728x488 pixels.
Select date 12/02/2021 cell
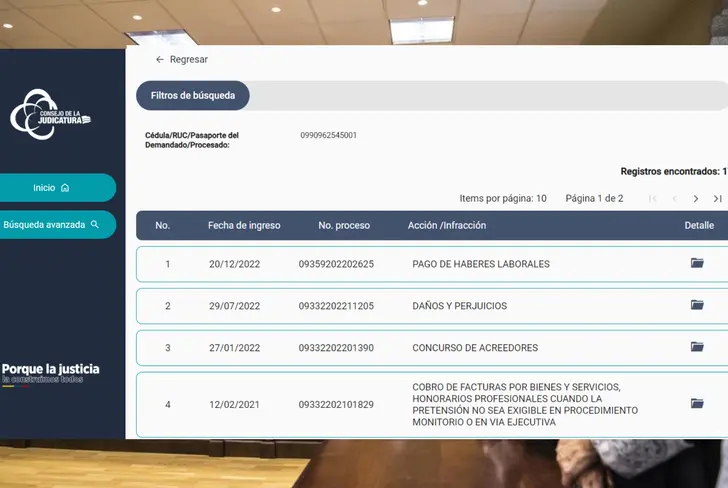pyautogui.click(x=234, y=404)
